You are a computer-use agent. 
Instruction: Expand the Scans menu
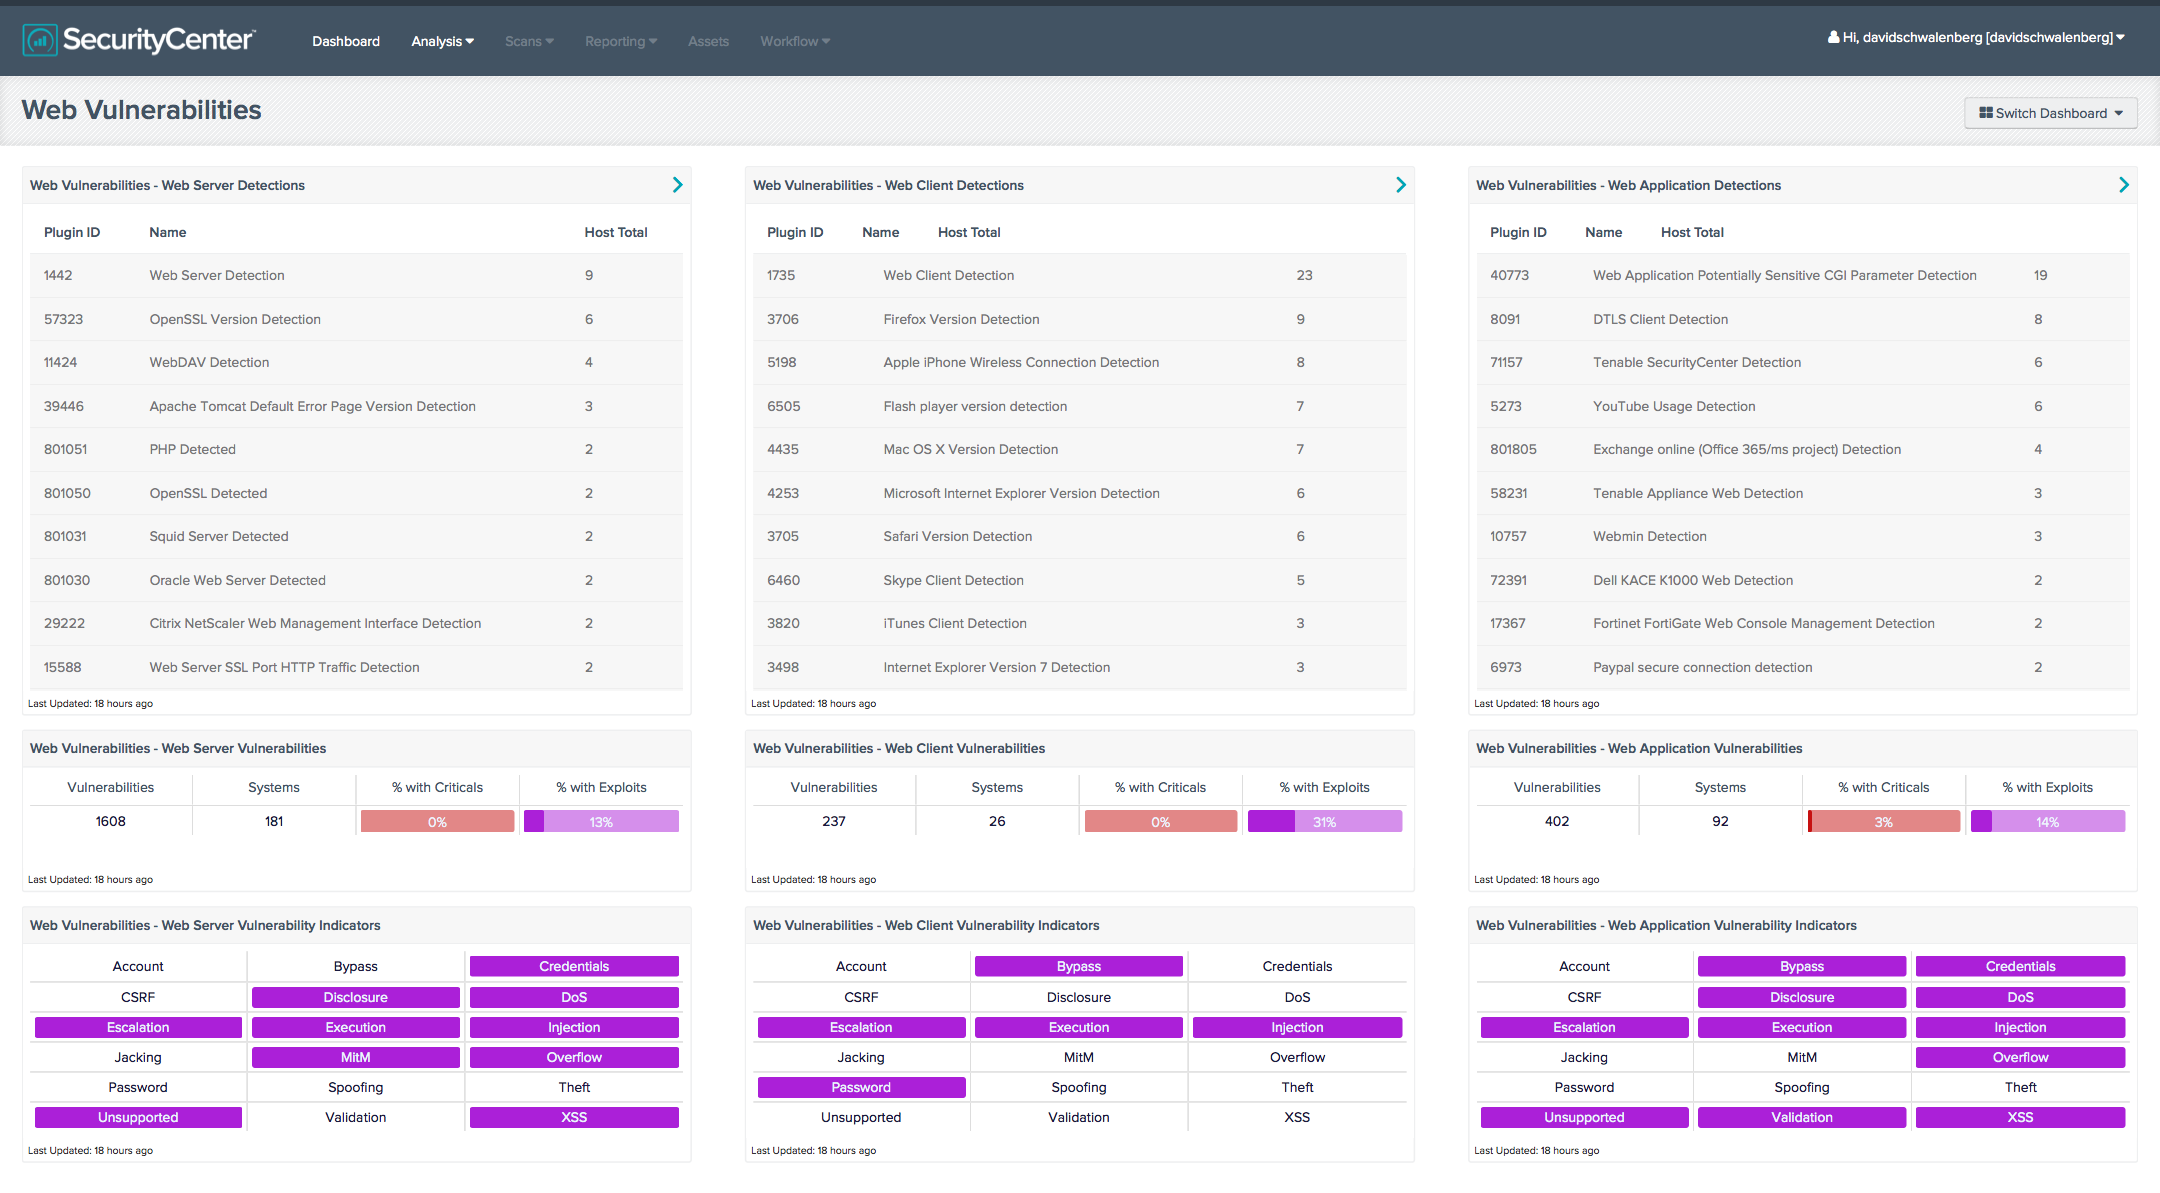click(x=529, y=41)
